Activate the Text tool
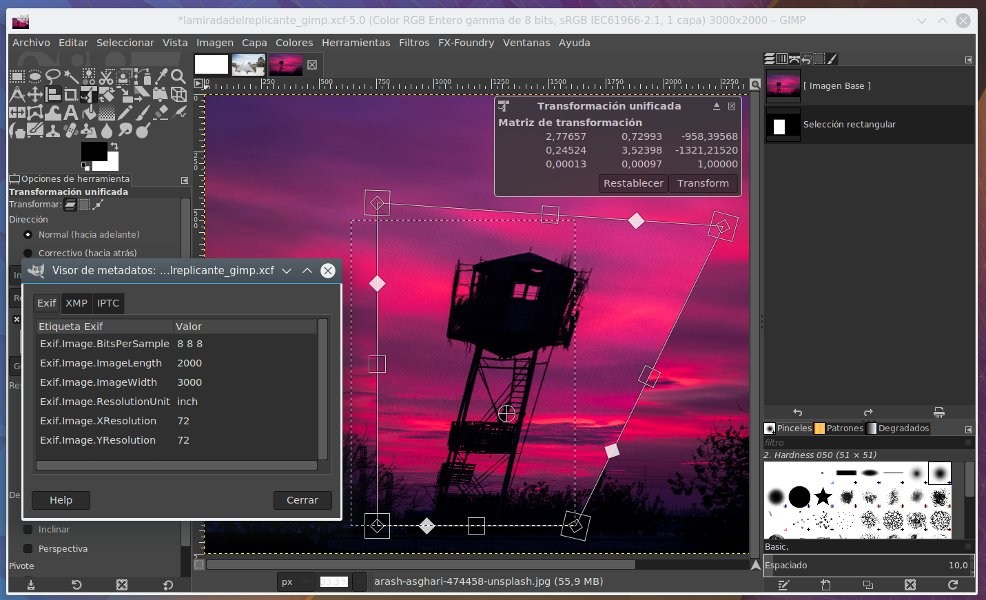Viewport: 986px width, 600px height. click(70, 113)
